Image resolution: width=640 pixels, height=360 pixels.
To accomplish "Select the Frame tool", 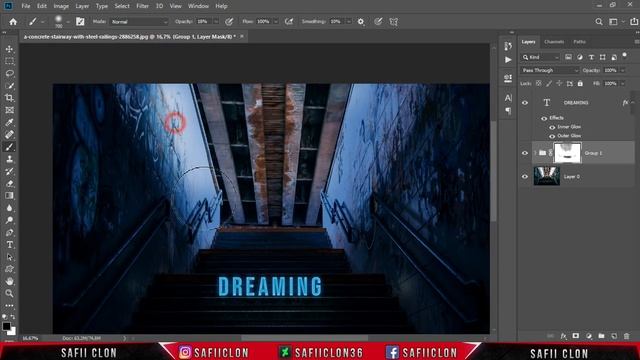I will pos(9,110).
